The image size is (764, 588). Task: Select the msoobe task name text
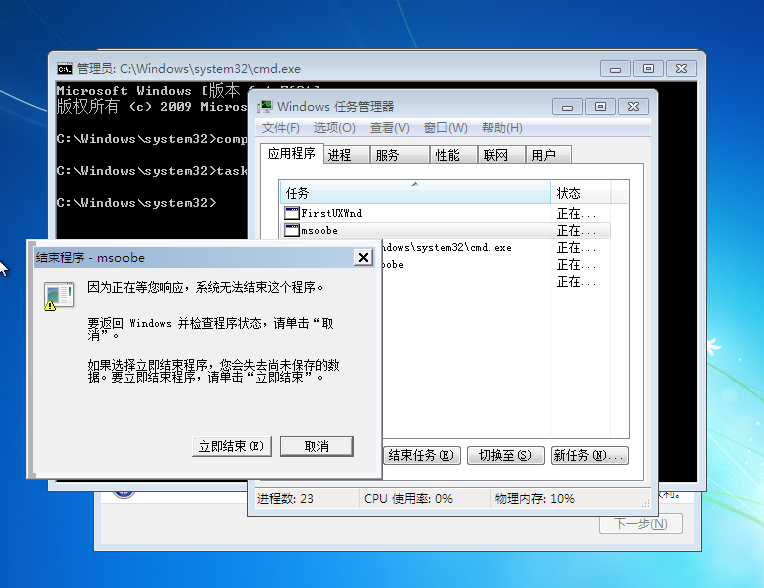pyautogui.click(x=319, y=230)
